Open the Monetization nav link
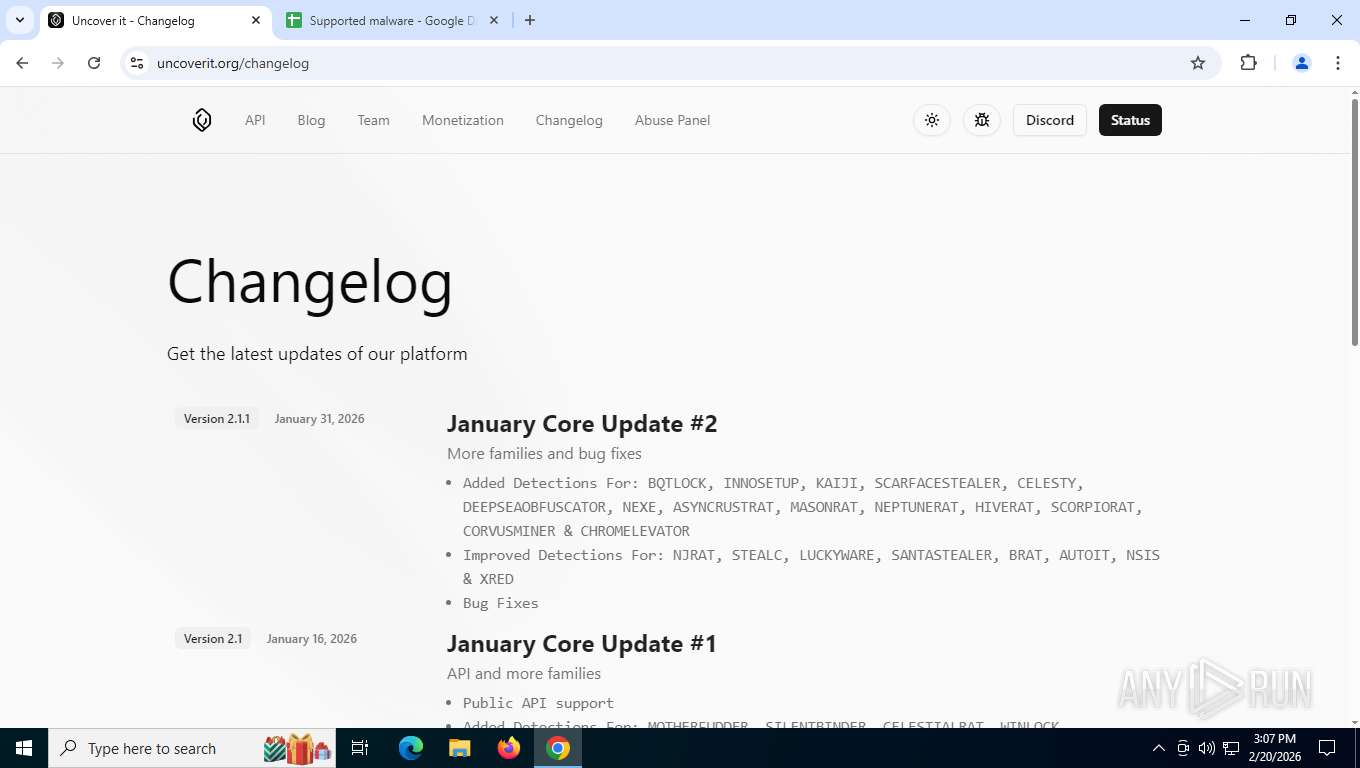 pos(463,120)
